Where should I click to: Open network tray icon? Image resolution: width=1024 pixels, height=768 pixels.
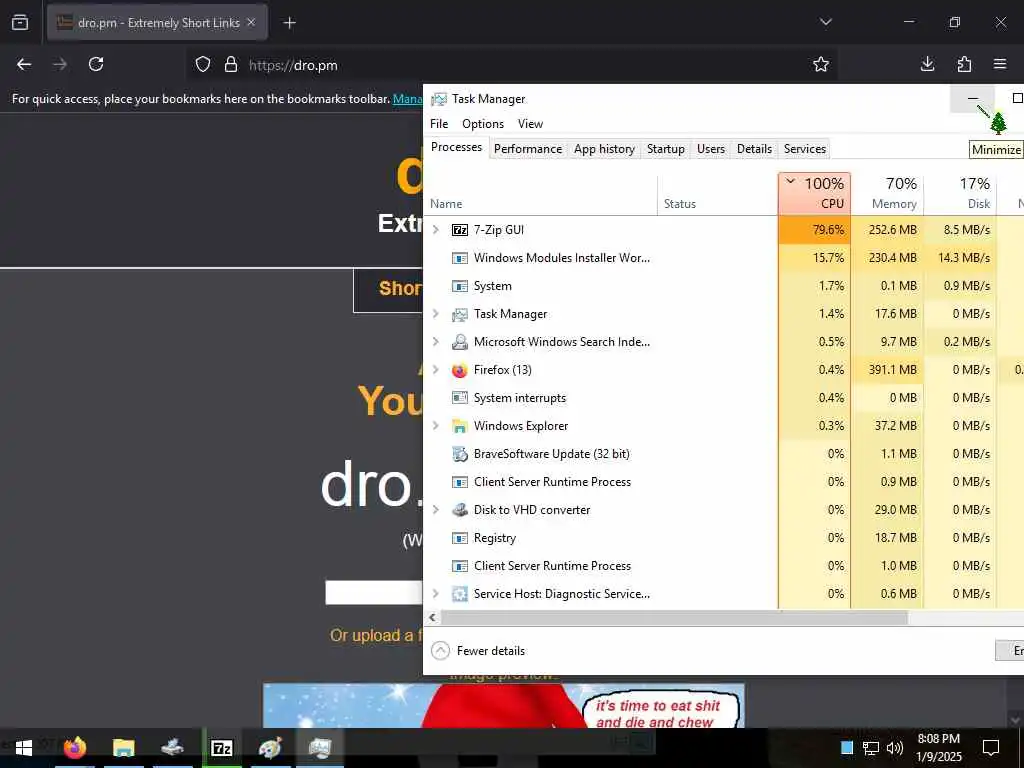(x=871, y=748)
